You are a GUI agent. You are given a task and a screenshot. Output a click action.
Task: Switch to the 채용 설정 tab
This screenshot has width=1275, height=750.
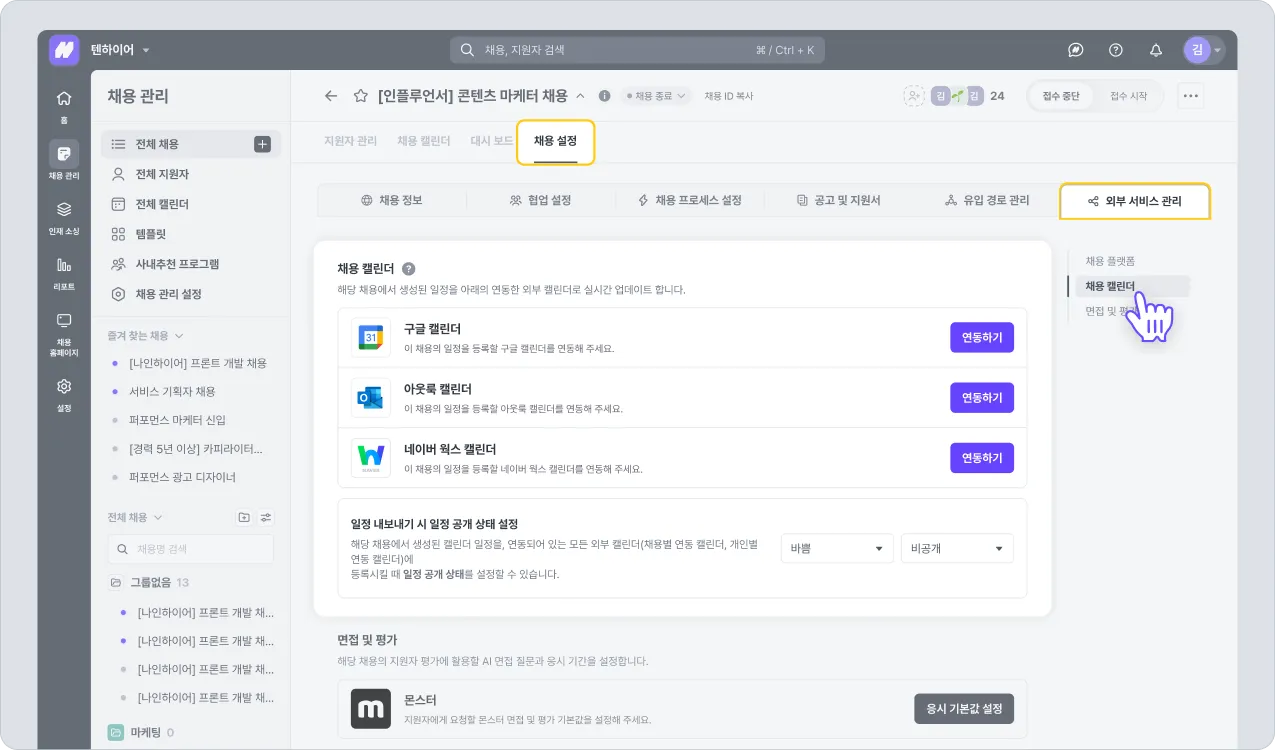[x=555, y=141]
